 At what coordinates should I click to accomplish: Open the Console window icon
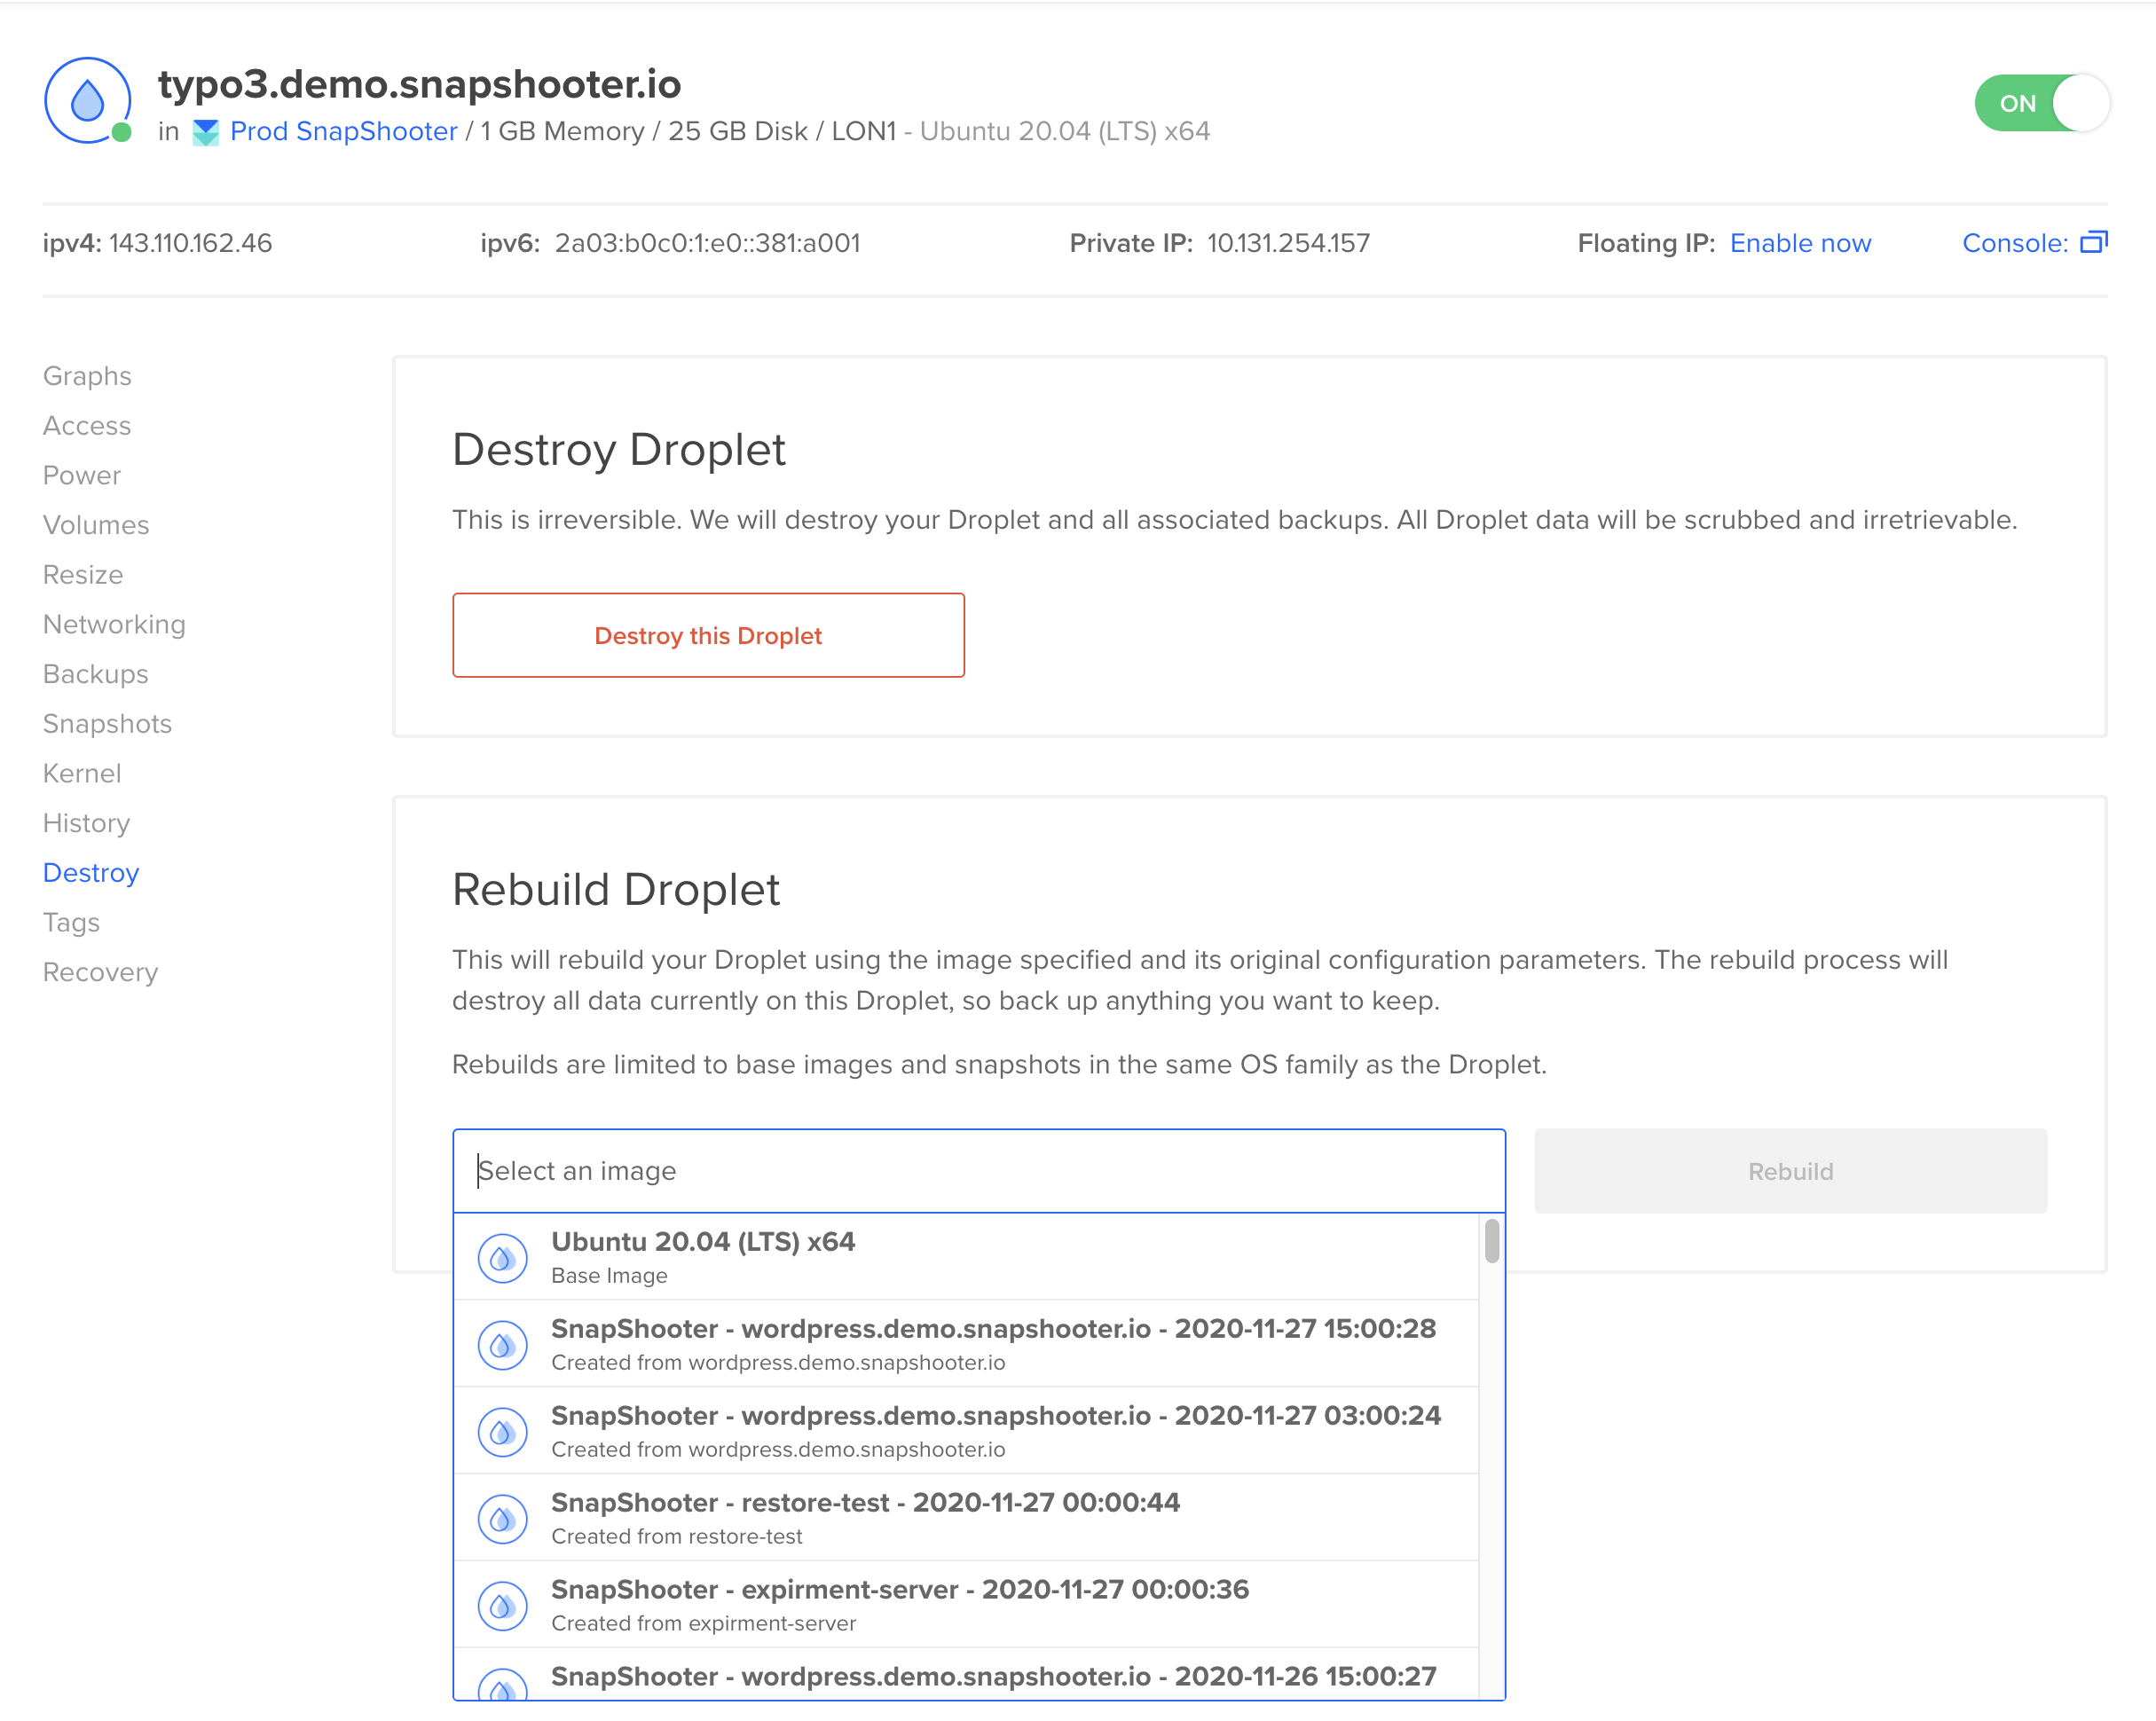pyautogui.click(x=2093, y=242)
